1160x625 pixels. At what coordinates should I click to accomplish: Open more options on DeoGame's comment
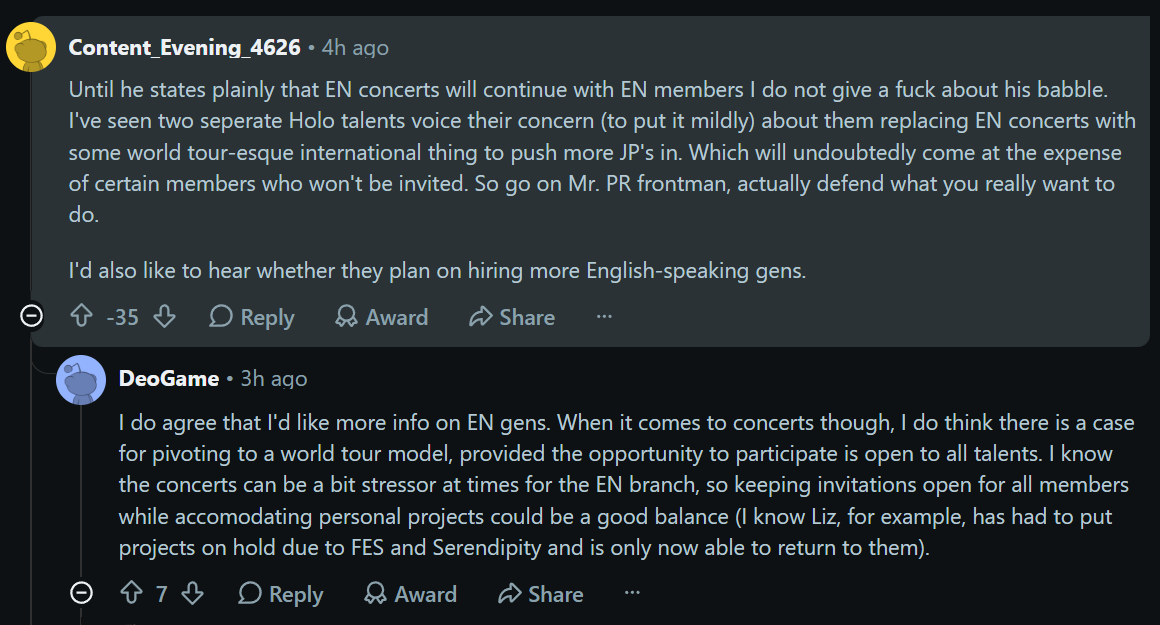(632, 593)
